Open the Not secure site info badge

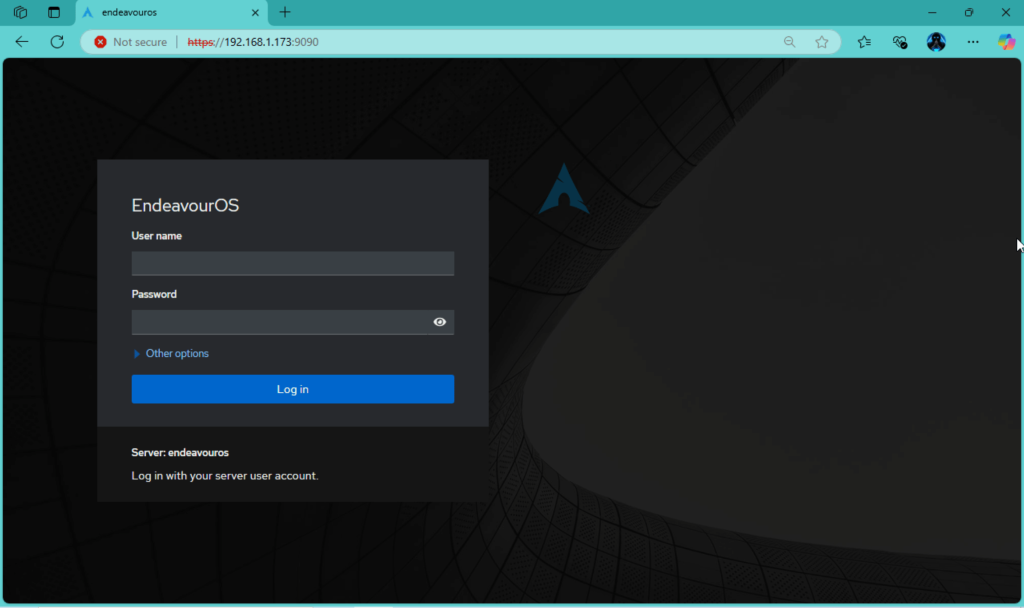(x=131, y=42)
